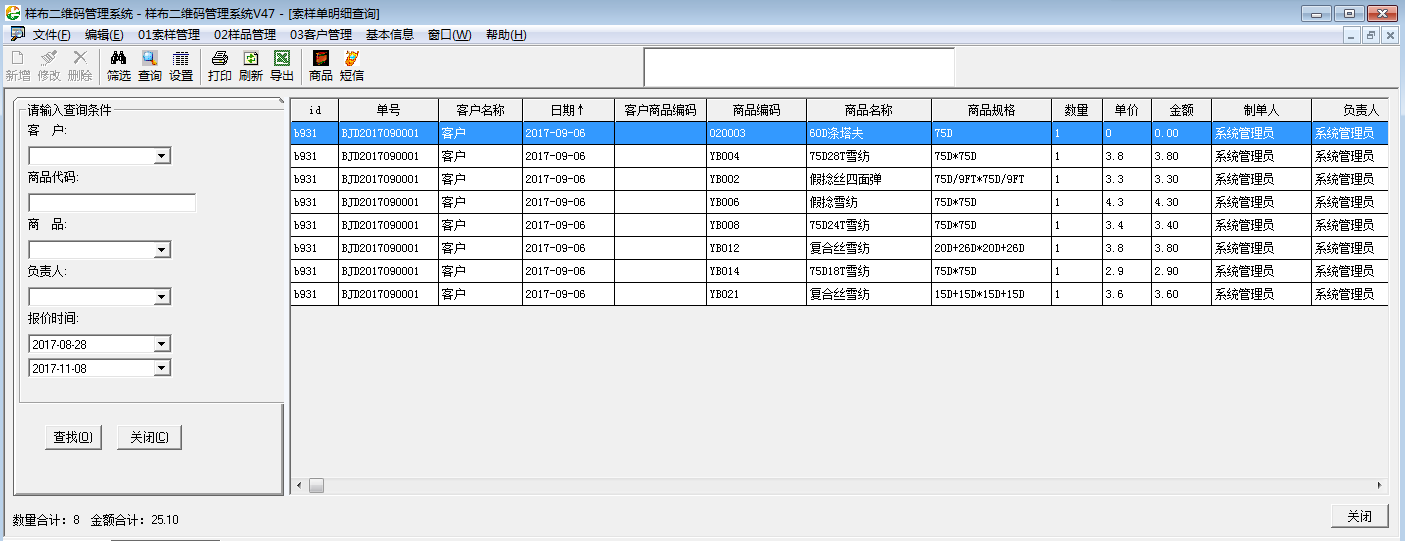Click the 打印 (Print) toolbar icon
This screenshot has width=1405, height=541.
220,66
